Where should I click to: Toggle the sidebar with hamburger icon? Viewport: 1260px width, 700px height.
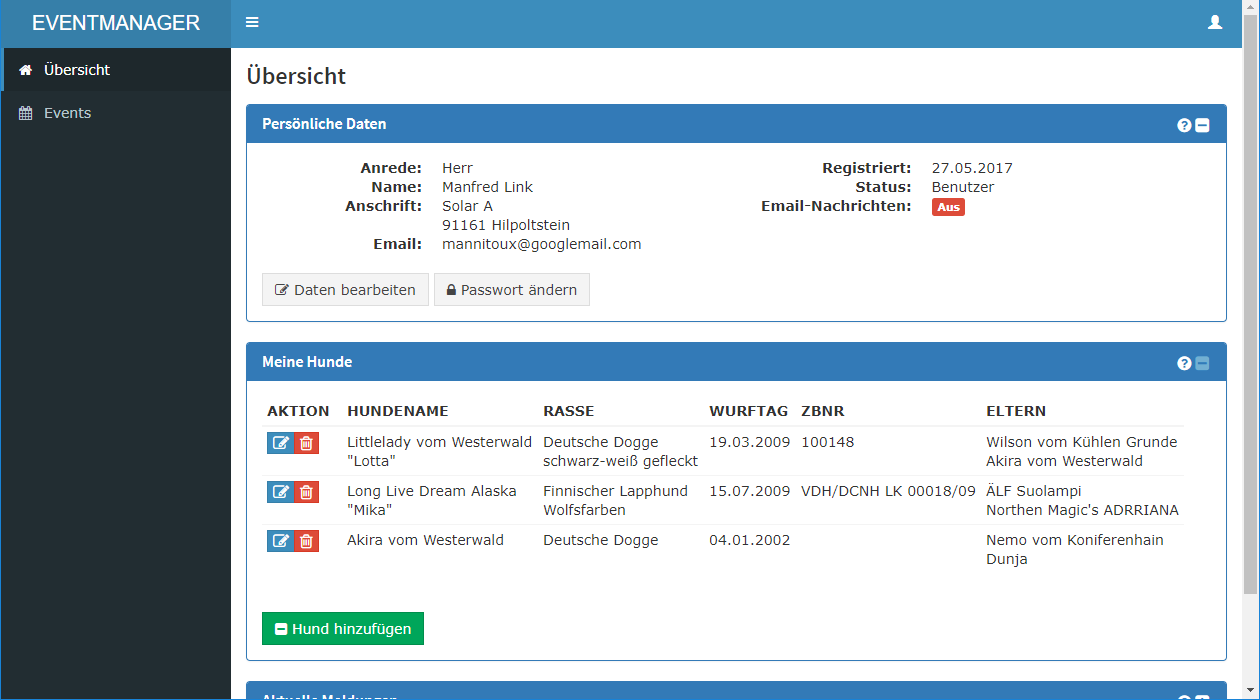(252, 23)
